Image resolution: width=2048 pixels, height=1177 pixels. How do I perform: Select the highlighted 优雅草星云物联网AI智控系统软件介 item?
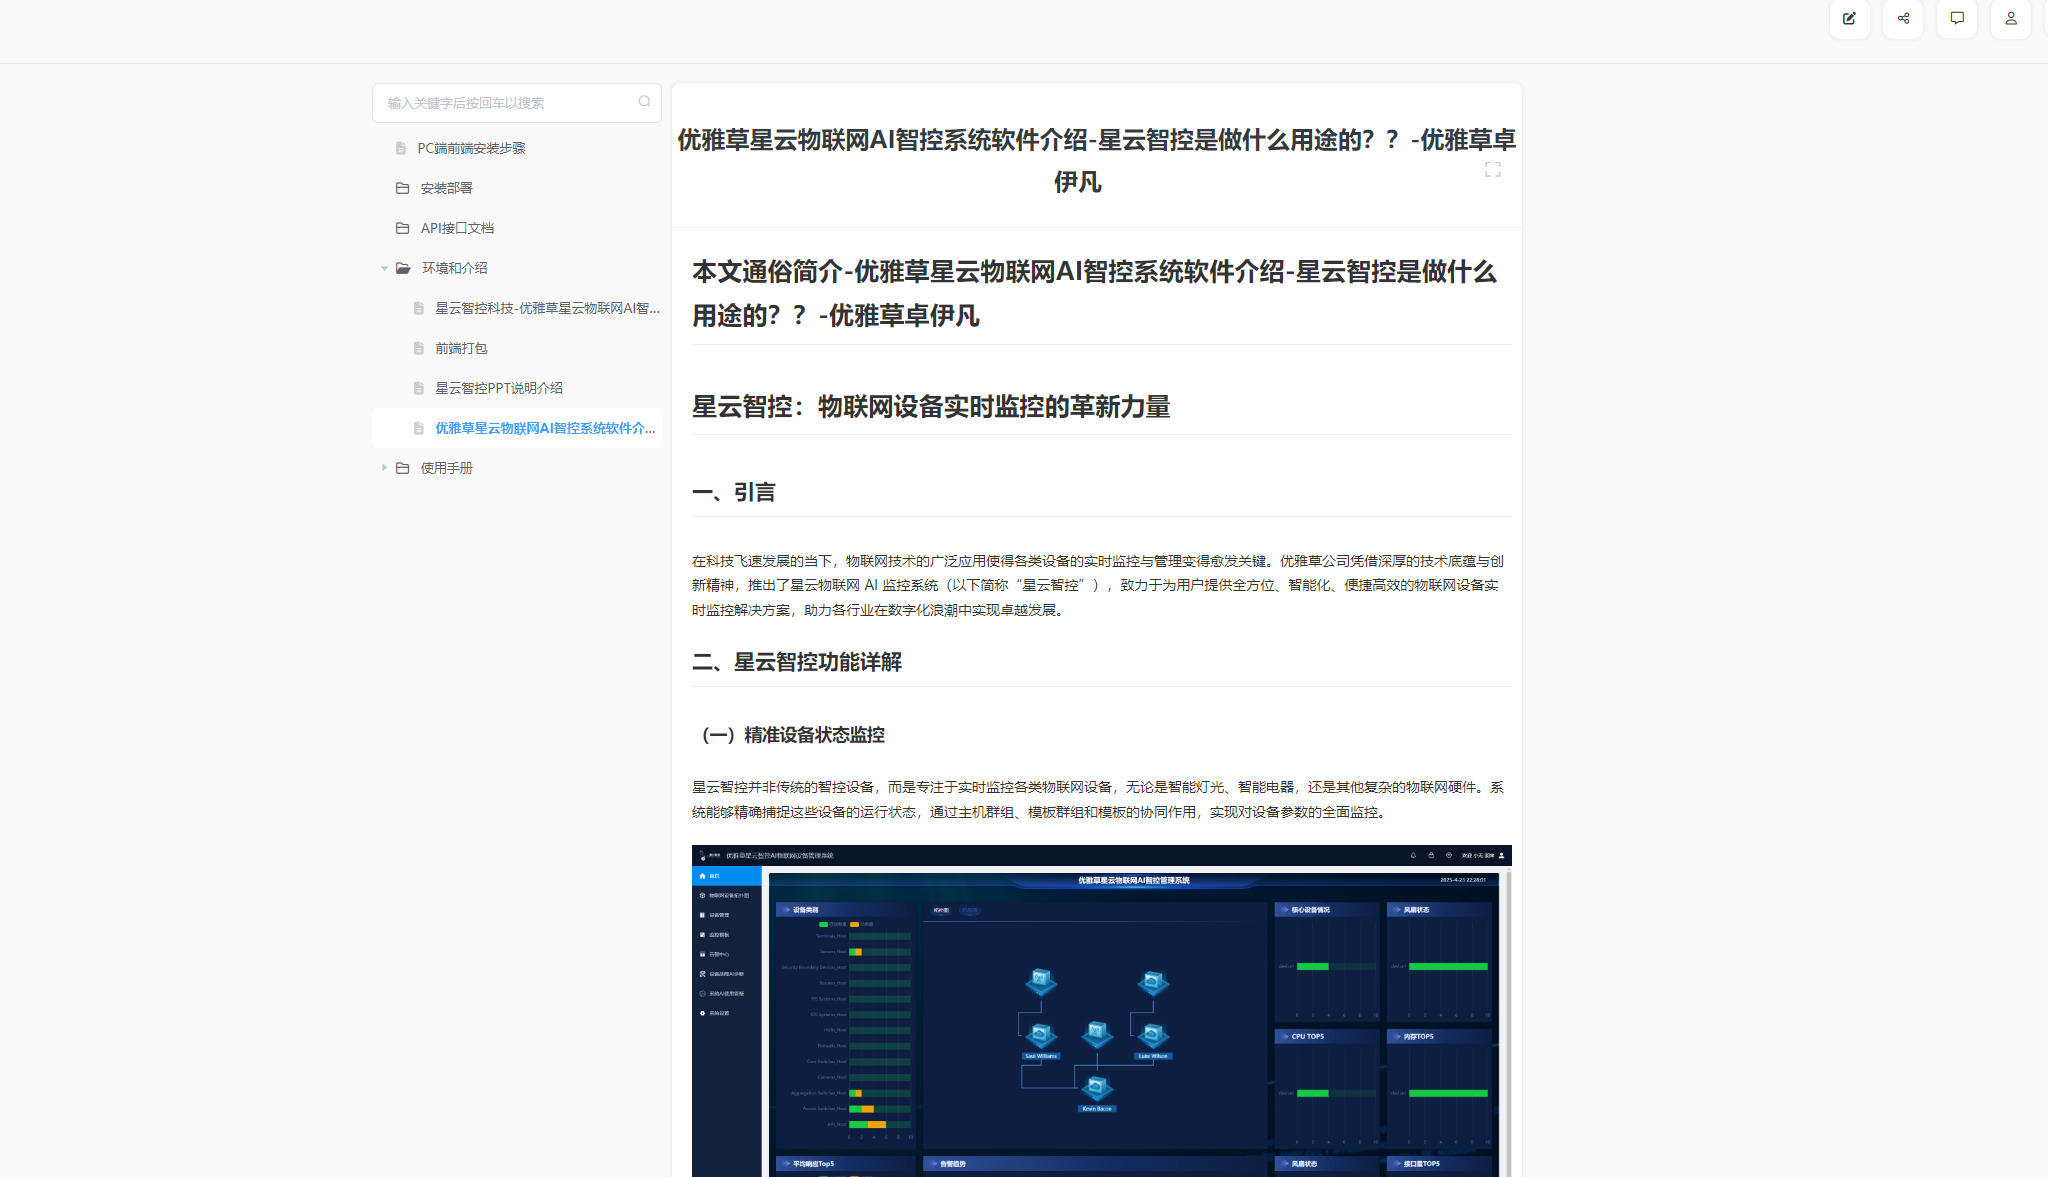click(x=544, y=428)
